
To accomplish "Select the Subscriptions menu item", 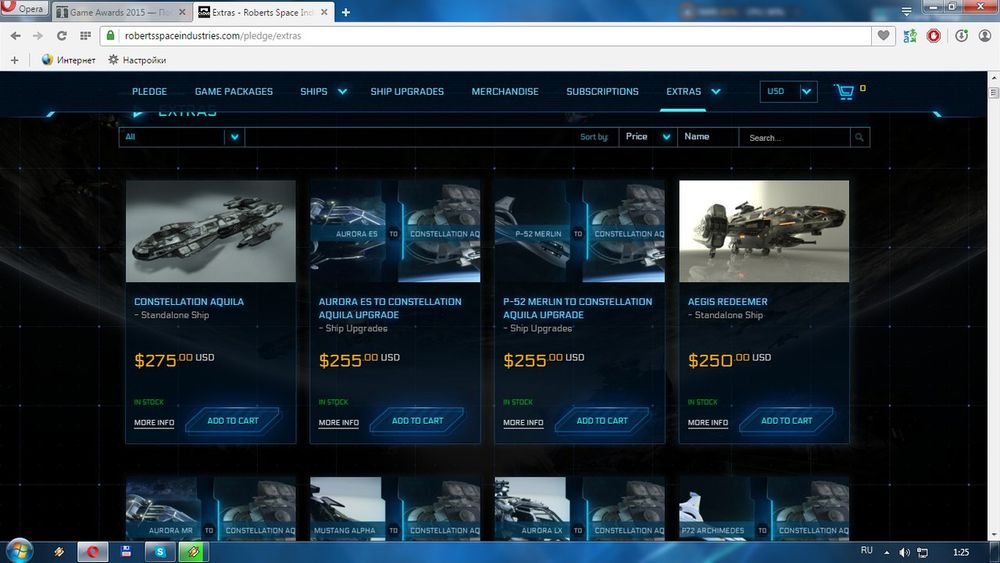I will 603,92.
